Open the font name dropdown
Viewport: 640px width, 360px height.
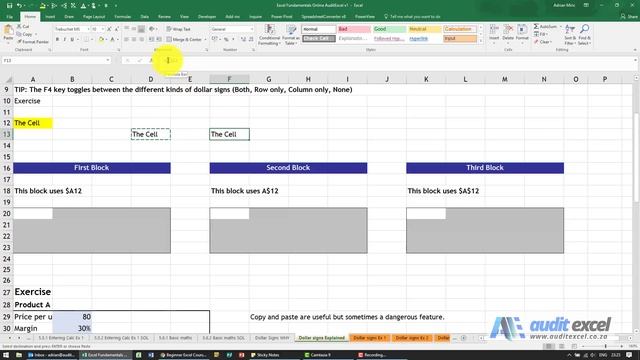(88, 29)
